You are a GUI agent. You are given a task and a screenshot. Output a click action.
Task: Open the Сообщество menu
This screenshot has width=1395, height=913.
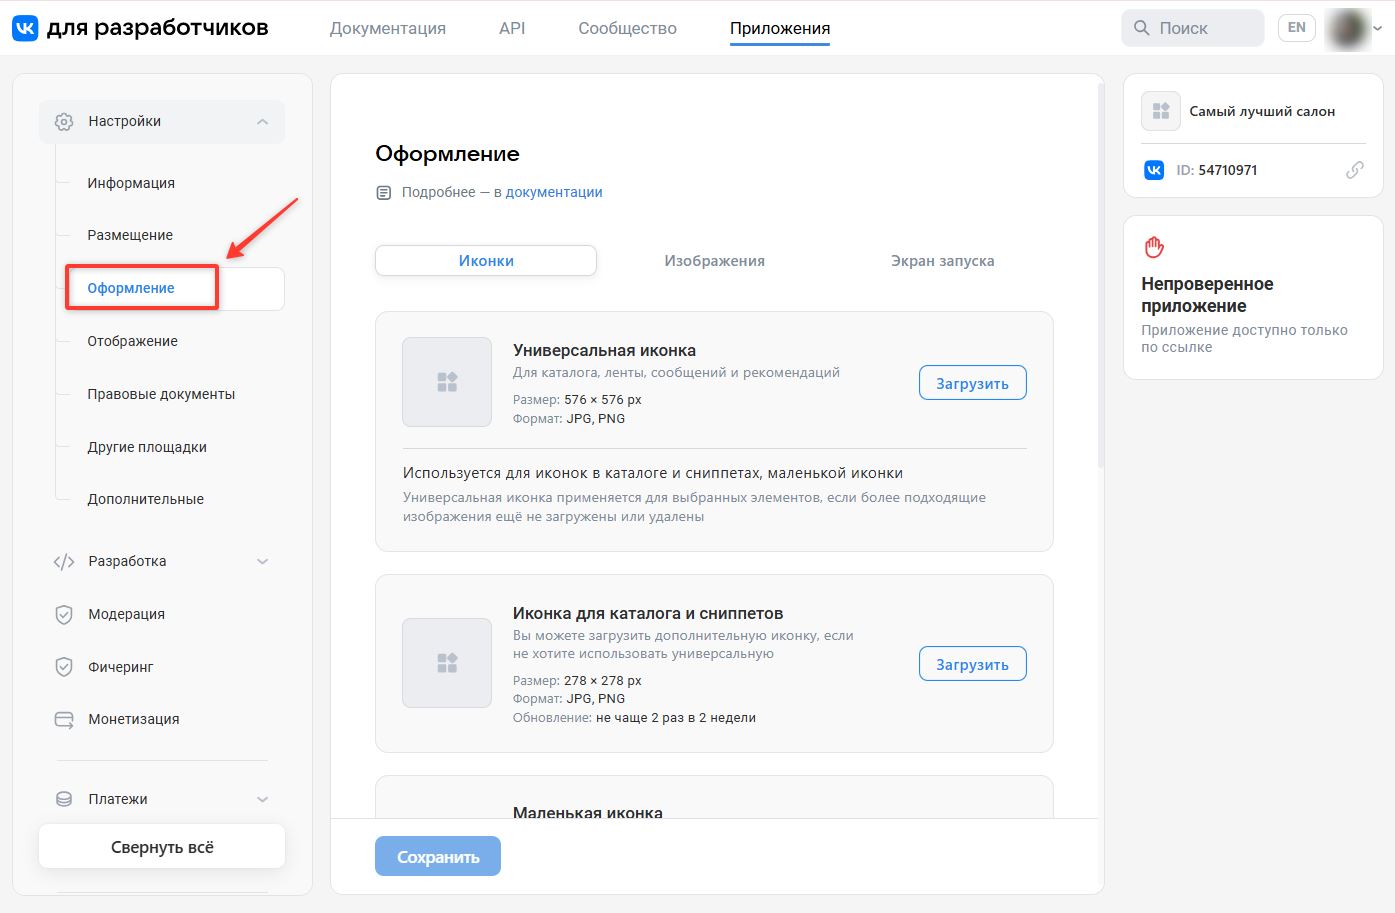coord(628,28)
